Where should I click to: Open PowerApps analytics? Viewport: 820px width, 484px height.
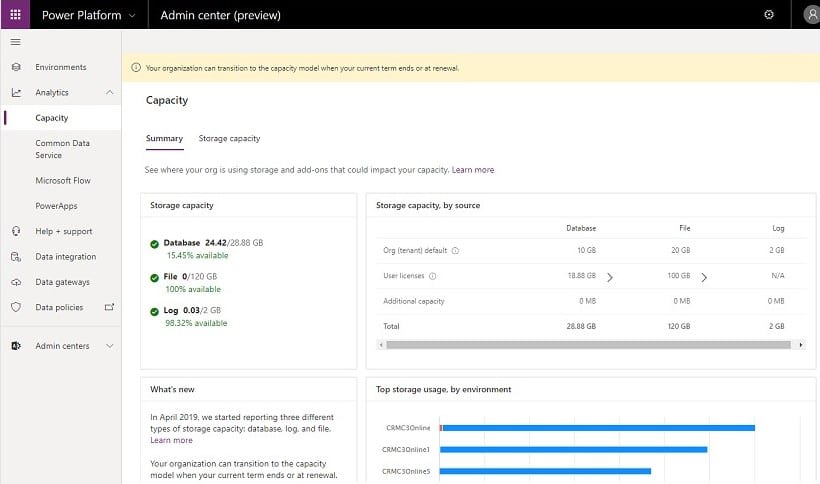(56, 206)
